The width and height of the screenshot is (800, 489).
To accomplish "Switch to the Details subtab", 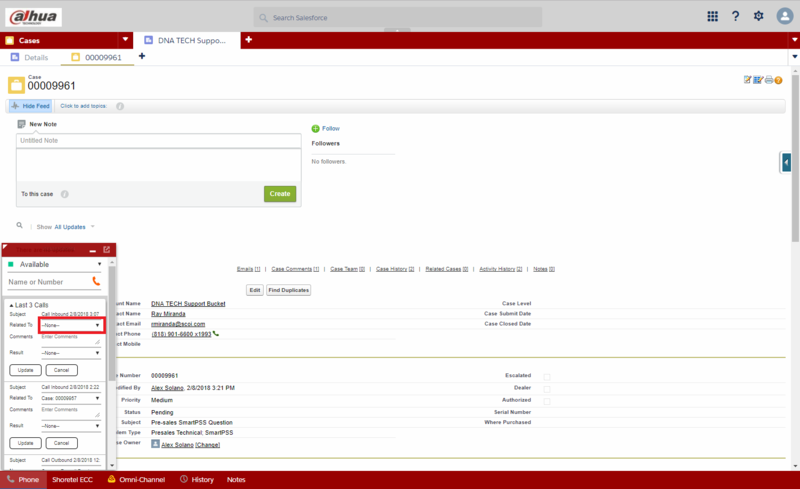I will point(30,57).
